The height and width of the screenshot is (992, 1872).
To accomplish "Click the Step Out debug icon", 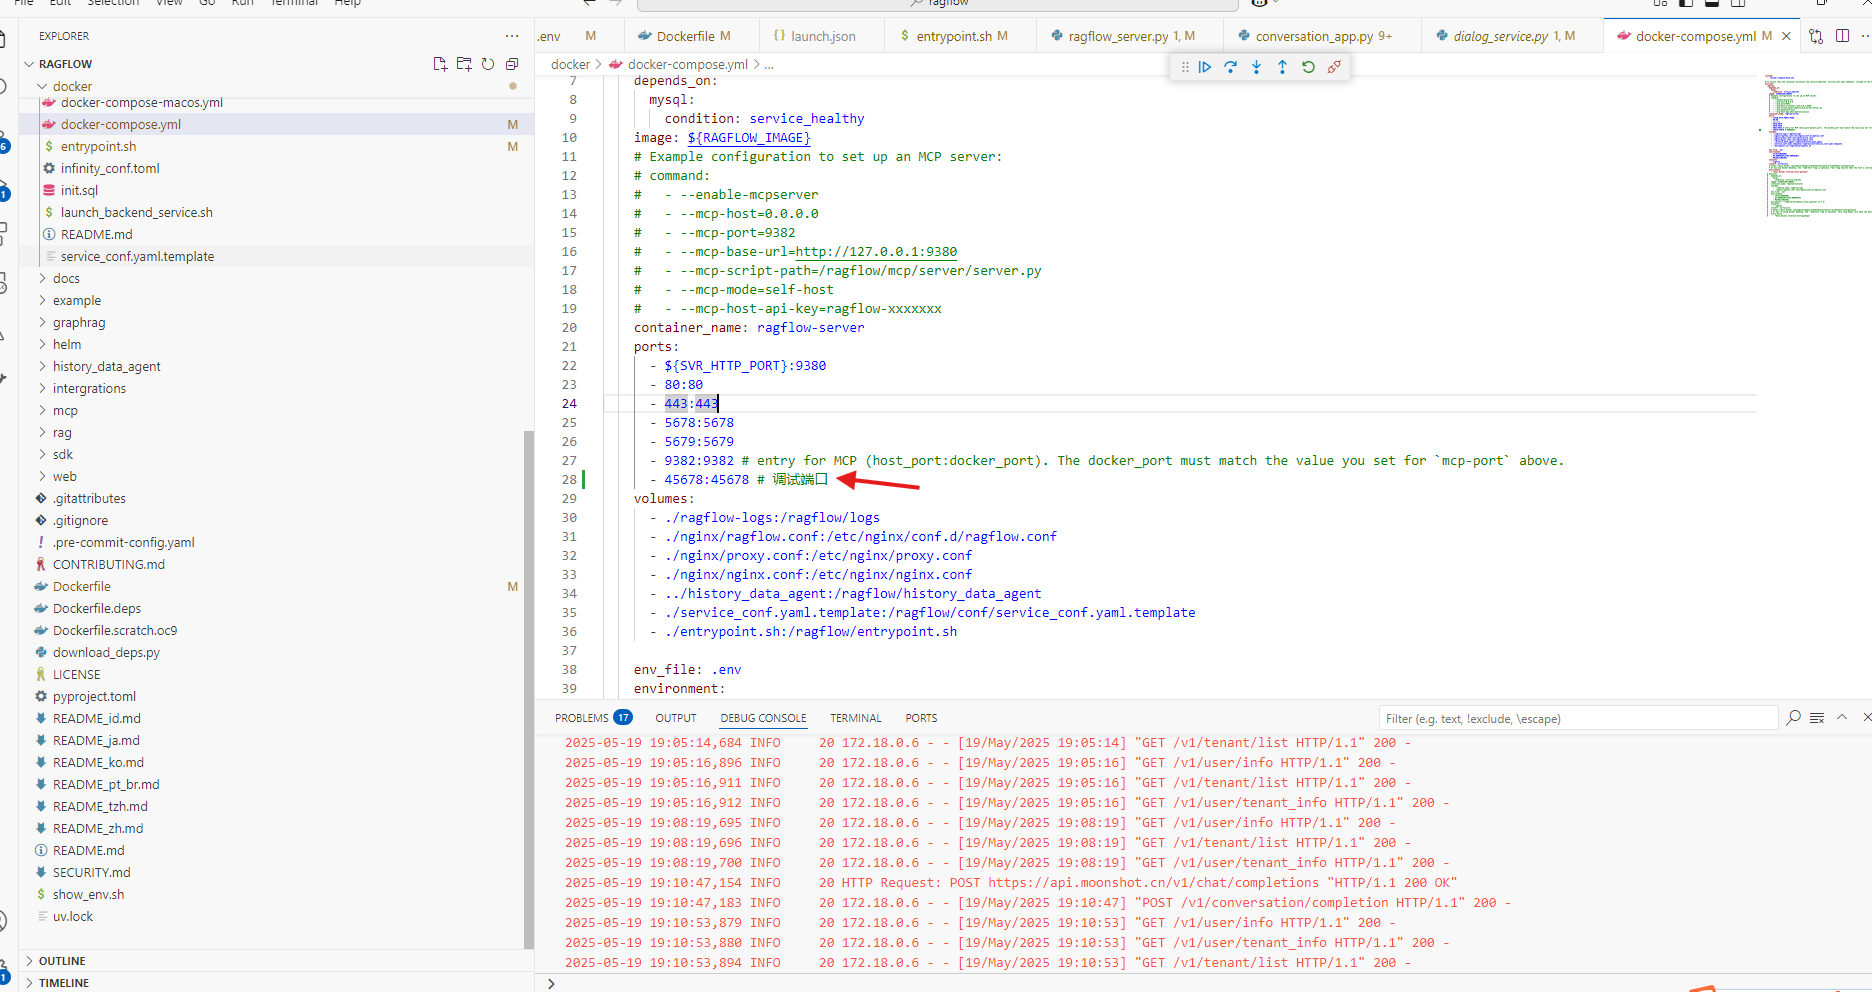I will (1282, 67).
